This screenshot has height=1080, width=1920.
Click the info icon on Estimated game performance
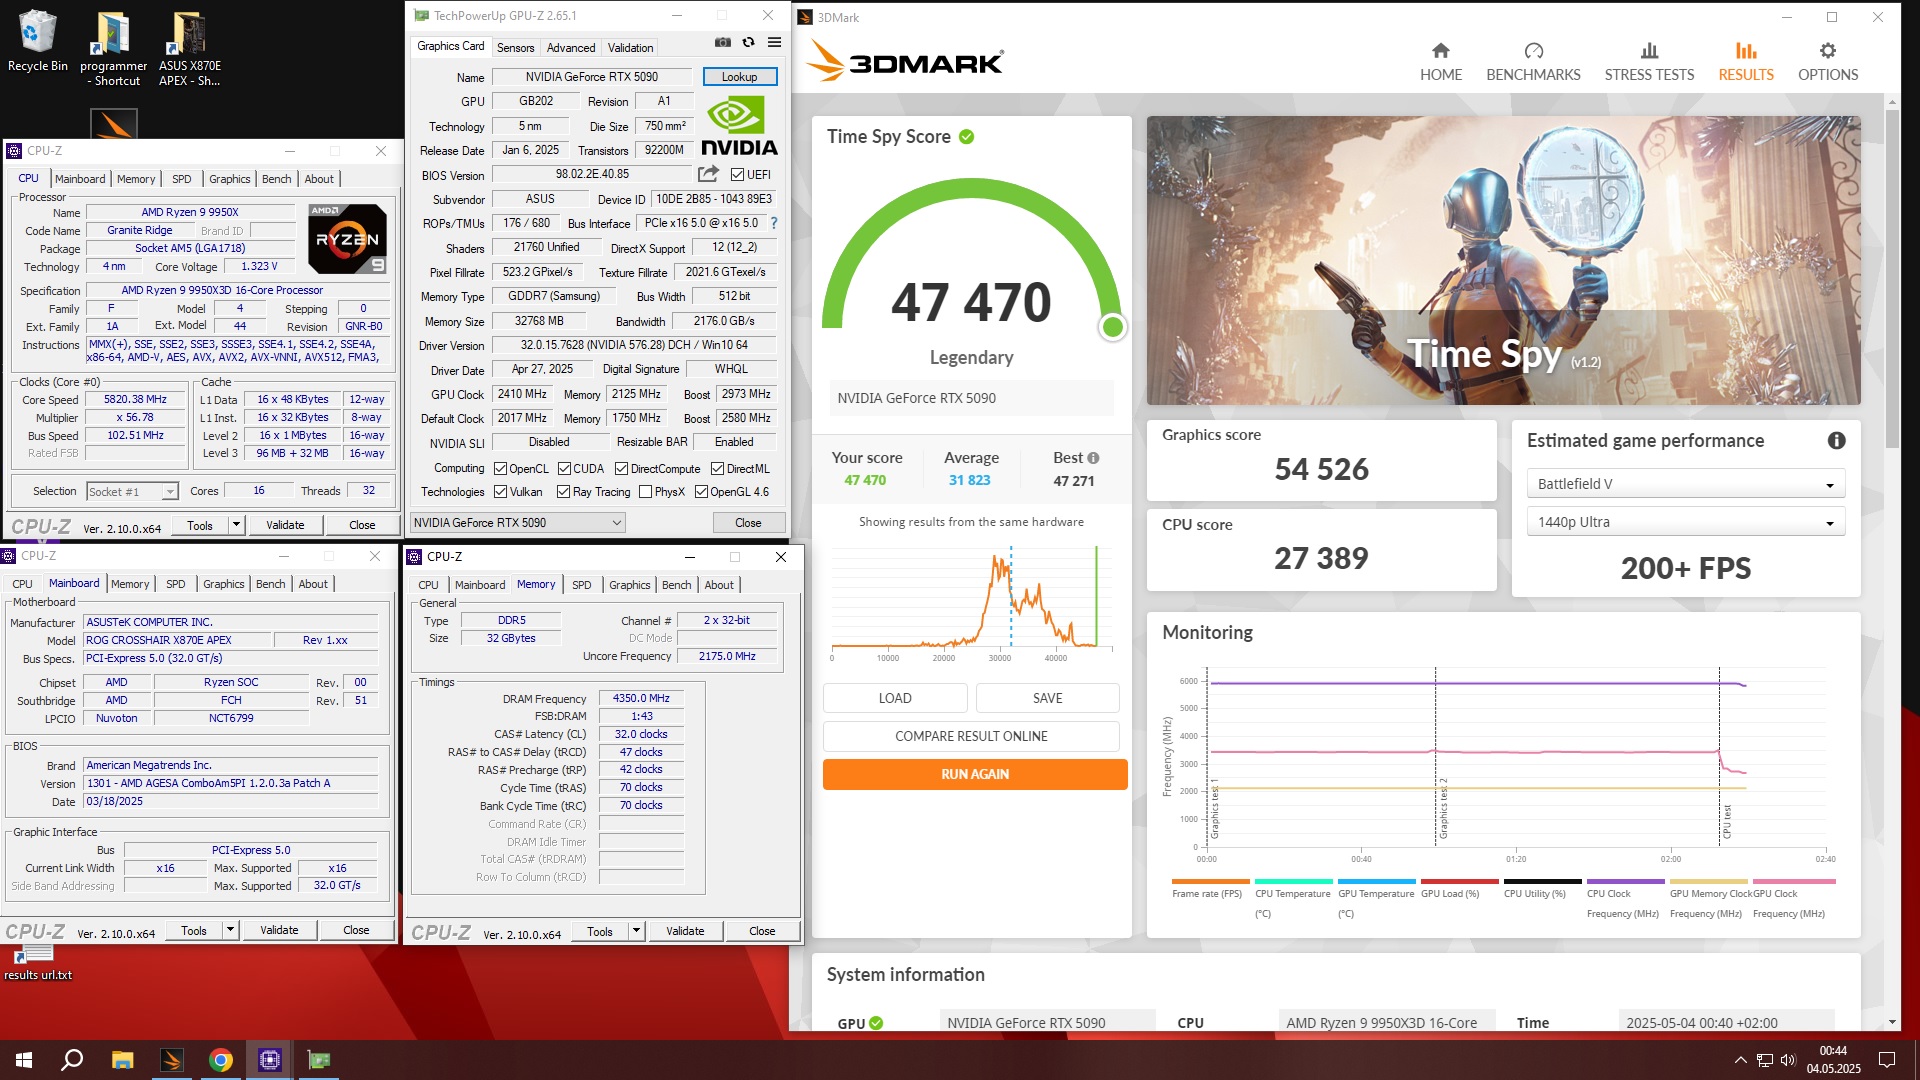(x=1836, y=440)
